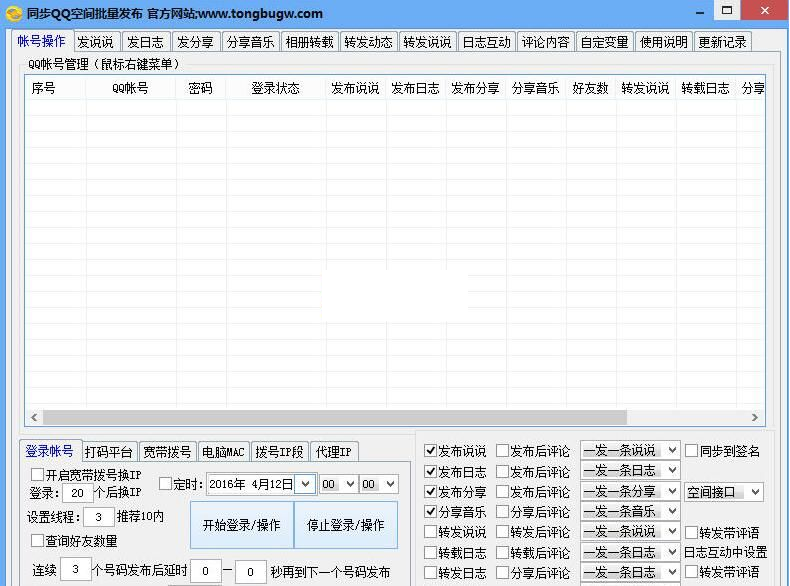Click the 停止登录/操作 button
The width and height of the screenshot is (790, 586).
click(345, 525)
